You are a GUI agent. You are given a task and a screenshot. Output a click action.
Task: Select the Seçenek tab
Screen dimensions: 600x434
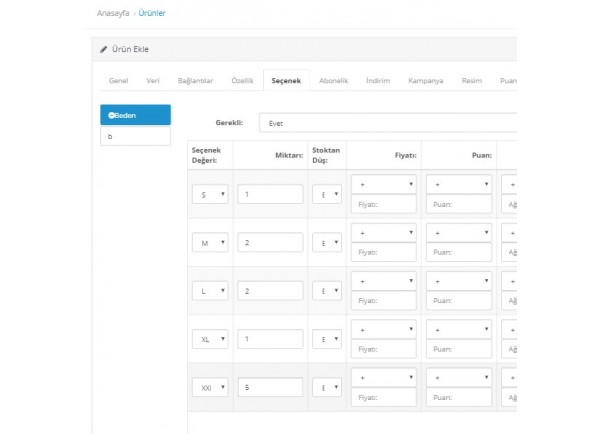click(286, 81)
